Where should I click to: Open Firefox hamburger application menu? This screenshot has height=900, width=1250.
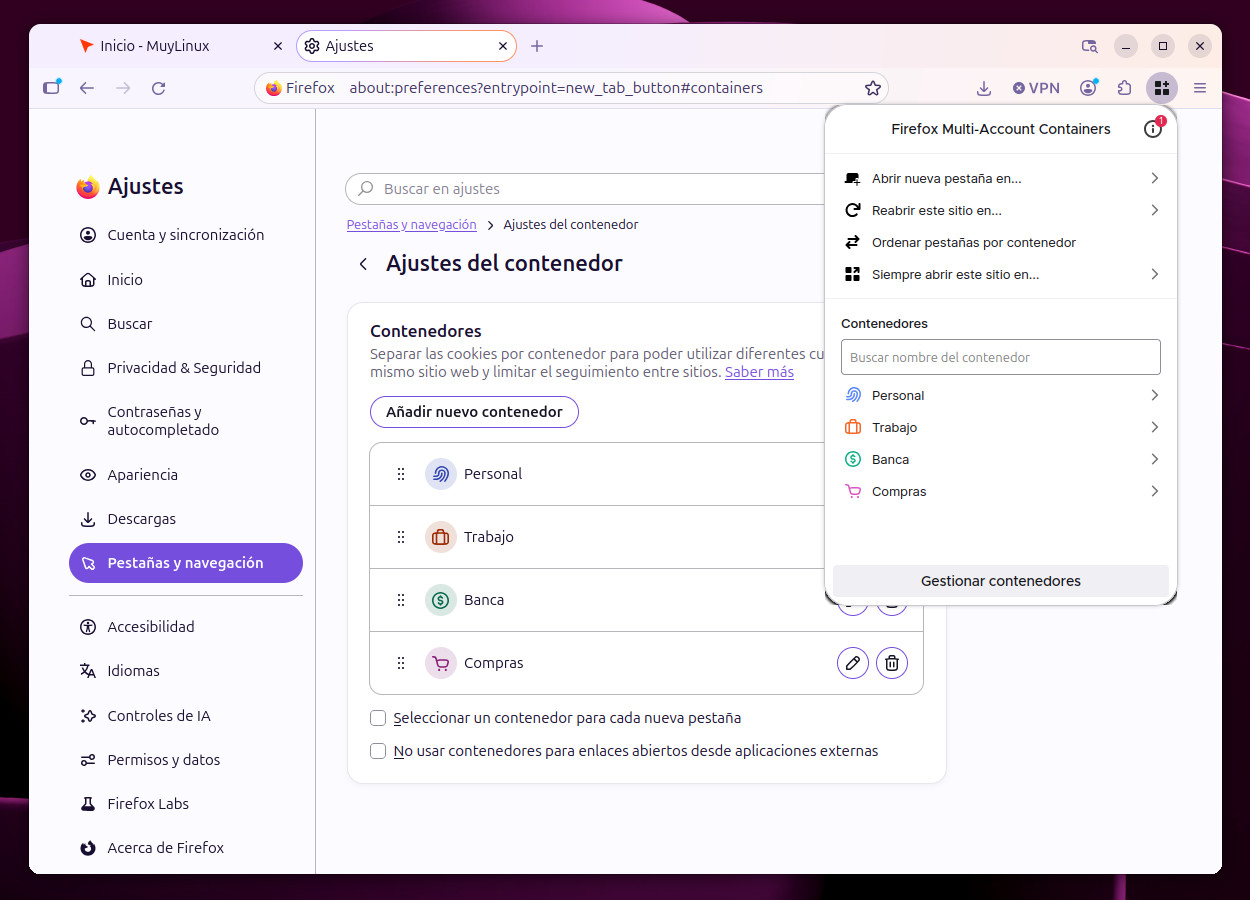[1200, 88]
